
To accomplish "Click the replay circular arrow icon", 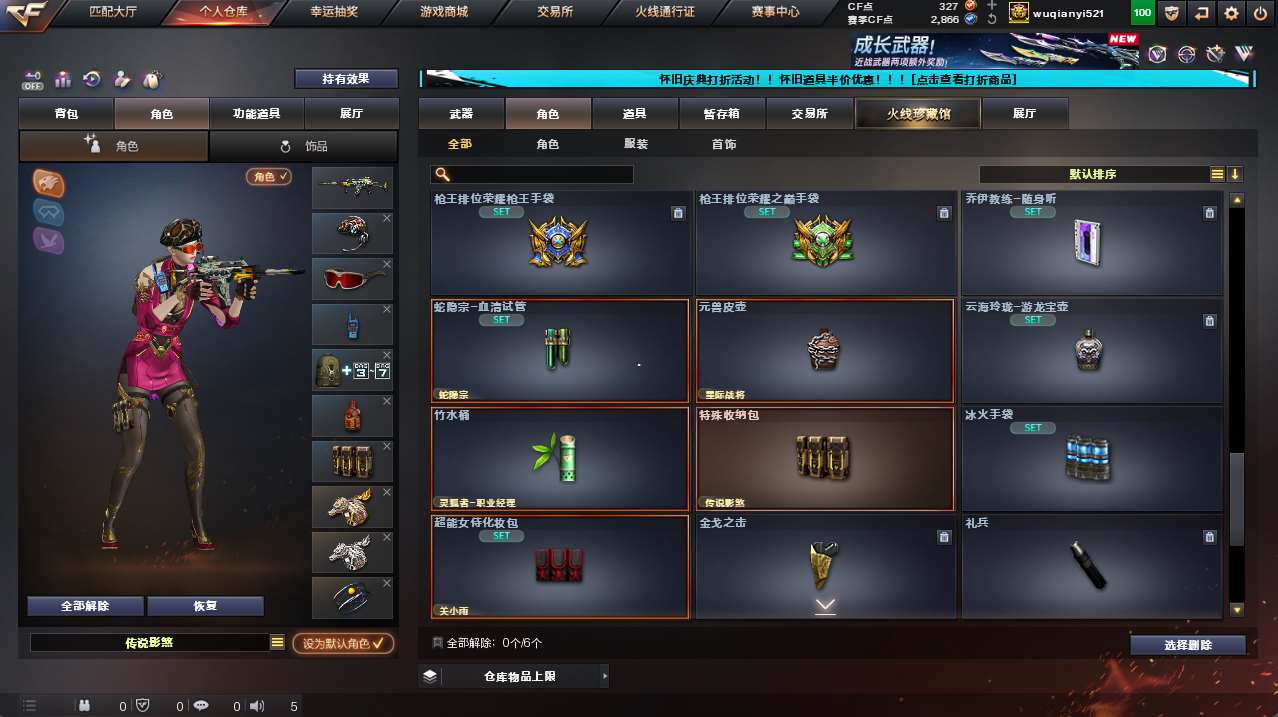I will [x=92, y=79].
